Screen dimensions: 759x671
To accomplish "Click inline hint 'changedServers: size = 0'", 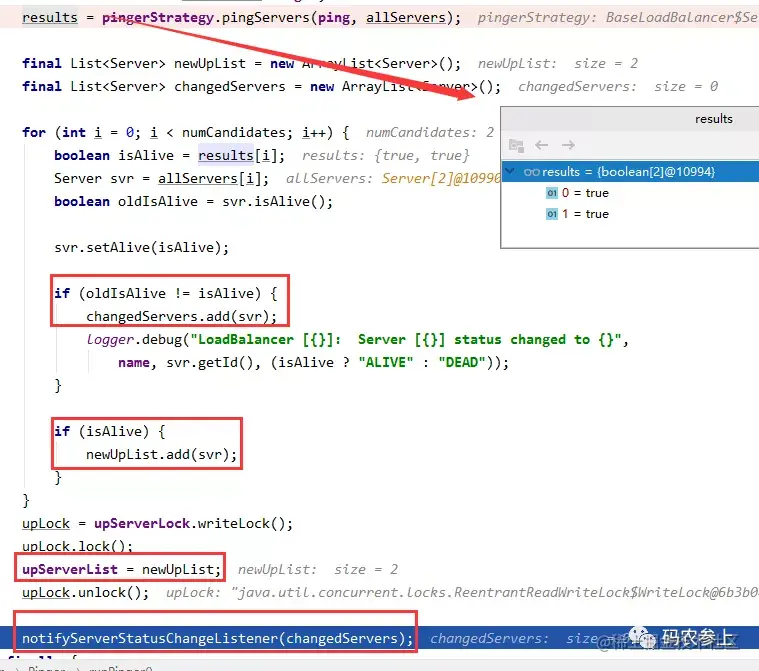I will [618, 87].
